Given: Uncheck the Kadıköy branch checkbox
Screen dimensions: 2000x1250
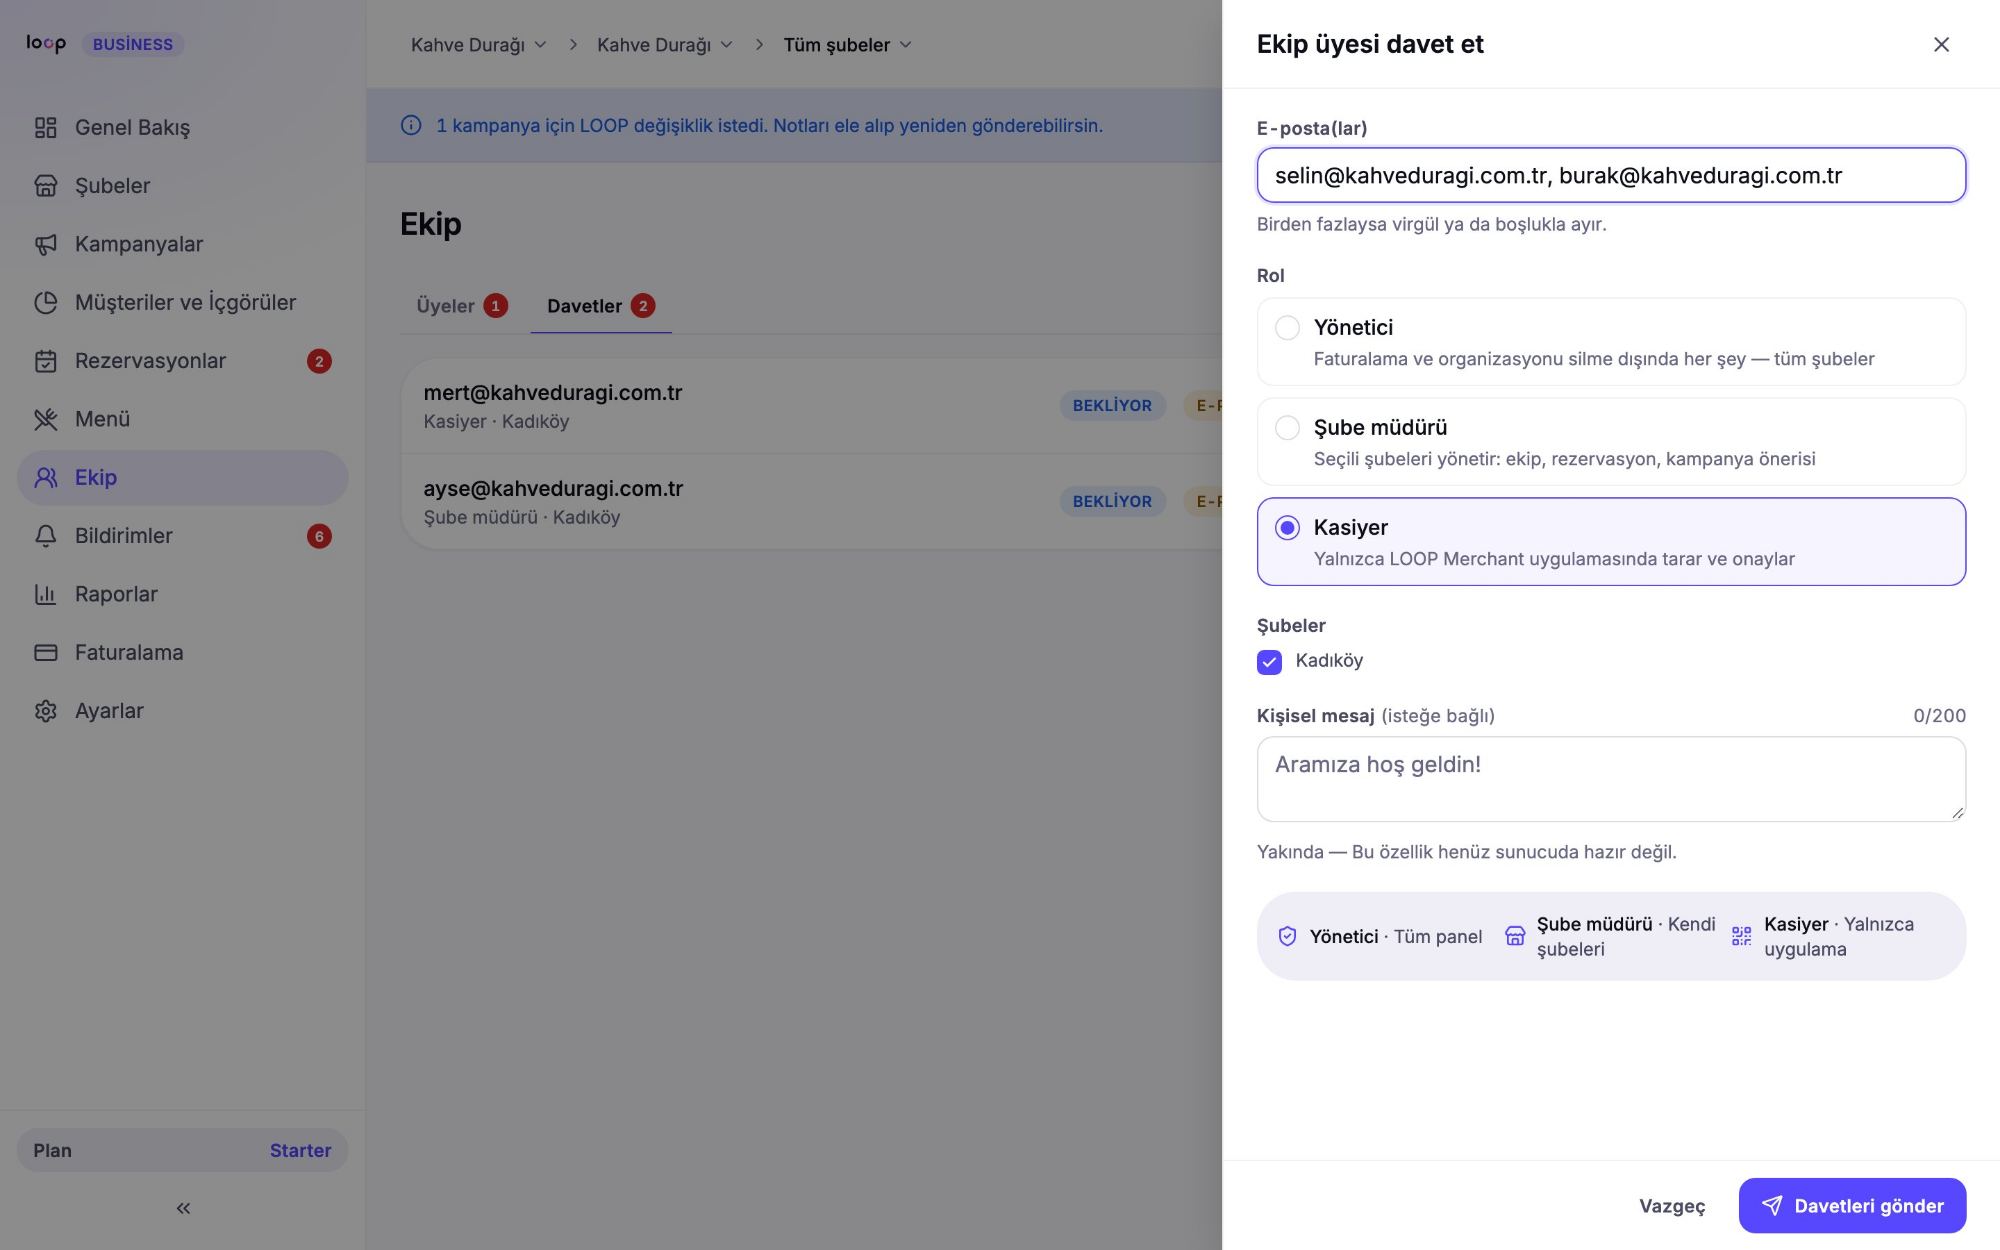Looking at the screenshot, I should 1269,662.
